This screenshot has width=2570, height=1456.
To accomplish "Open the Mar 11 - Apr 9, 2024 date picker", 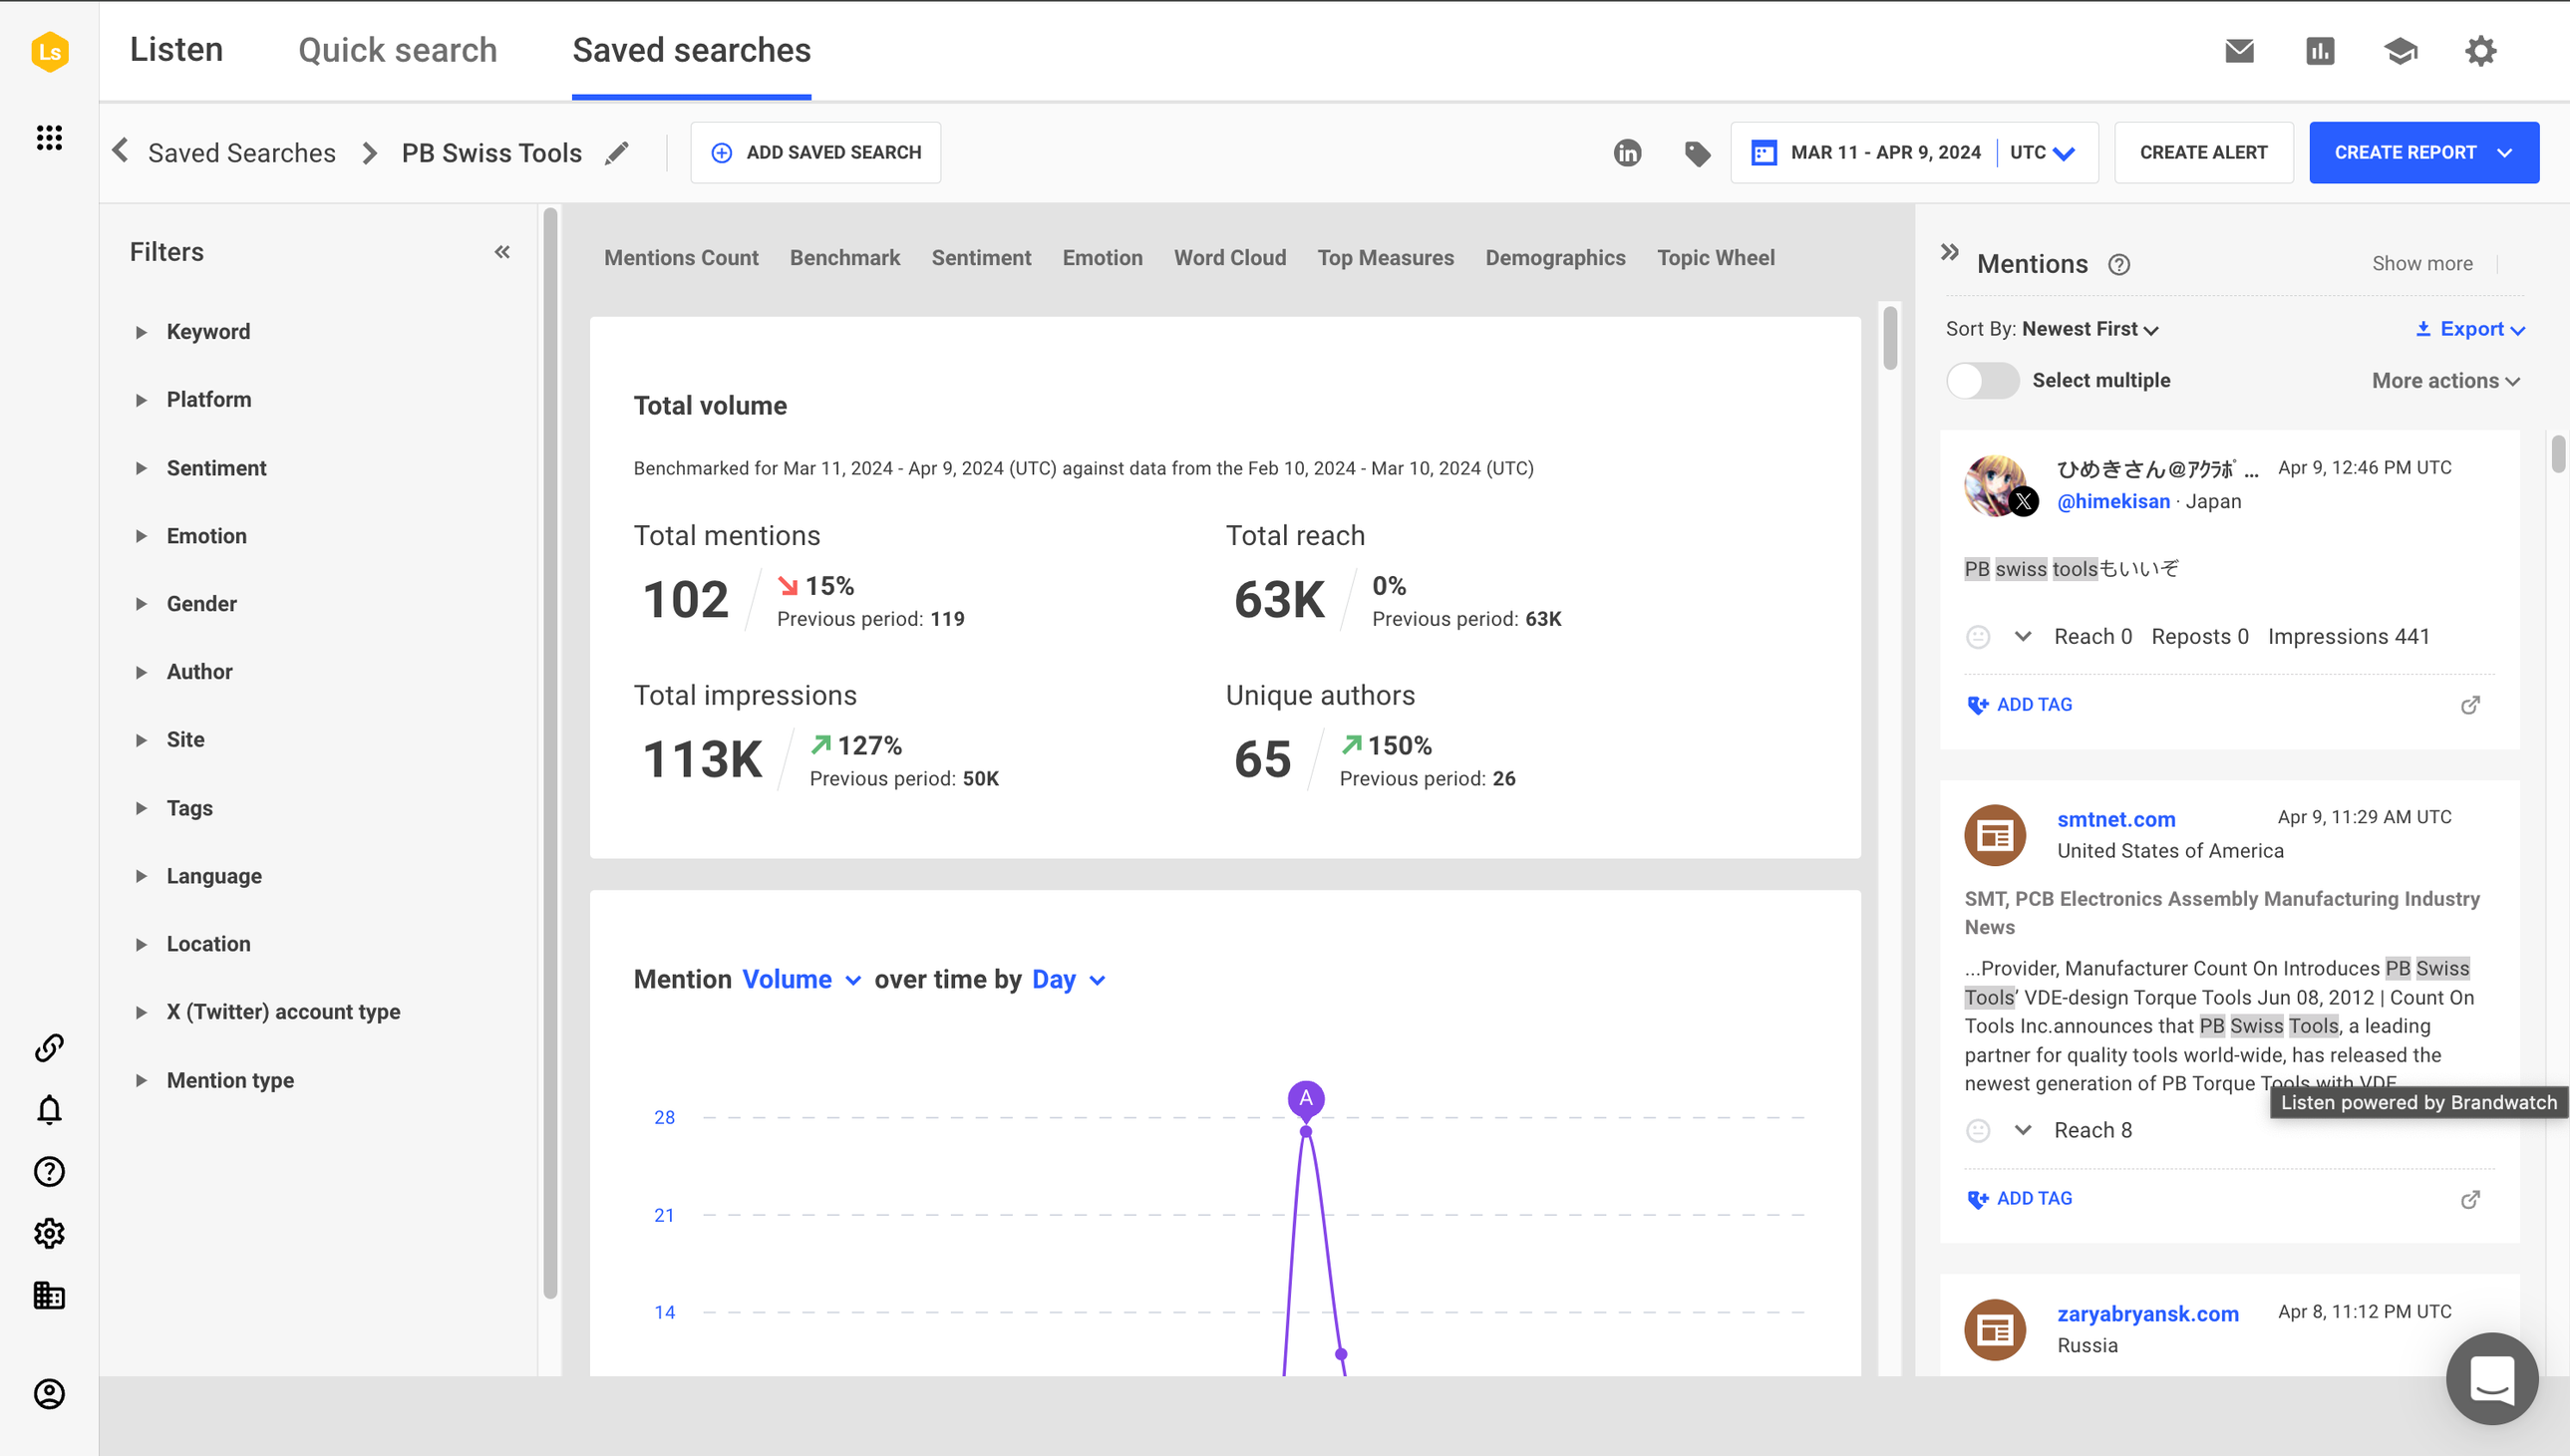I will 1866,153.
